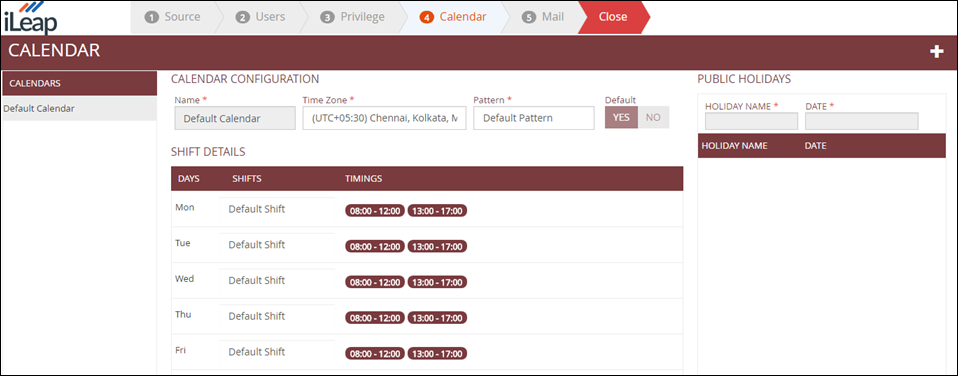Go to the Users step
The image size is (958, 376).
coord(261,17)
